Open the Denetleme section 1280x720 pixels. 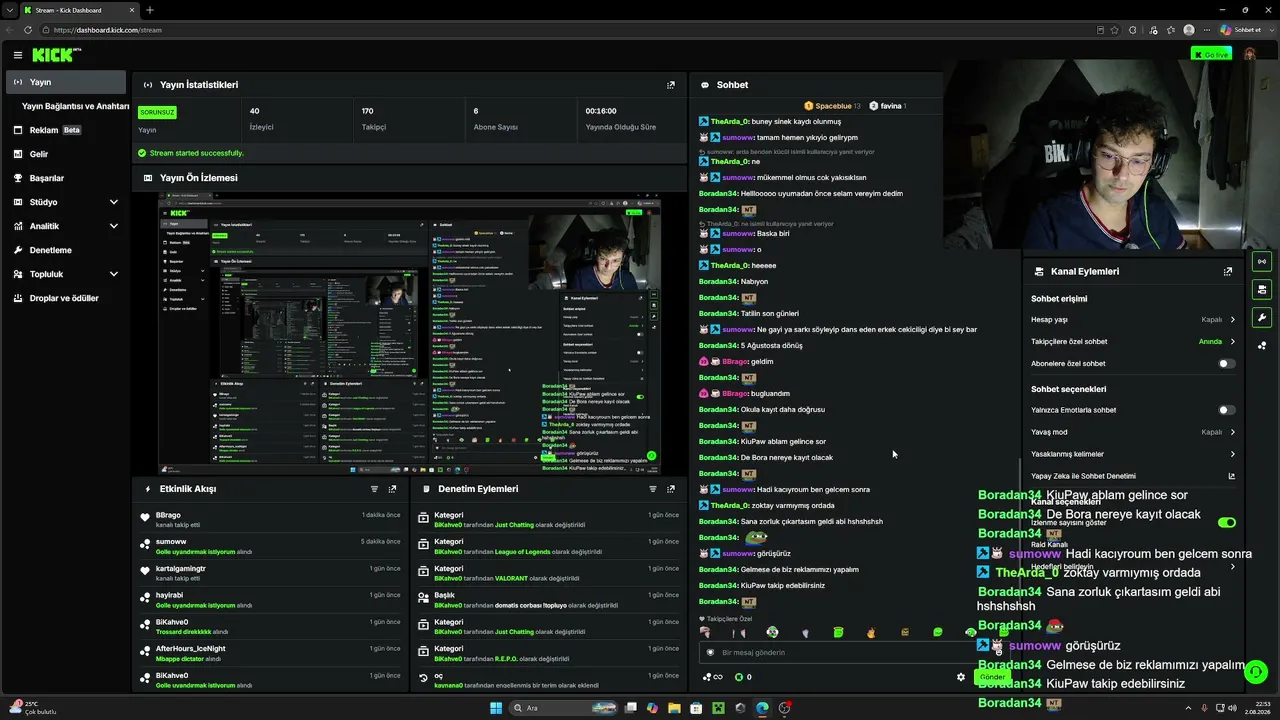50,250
